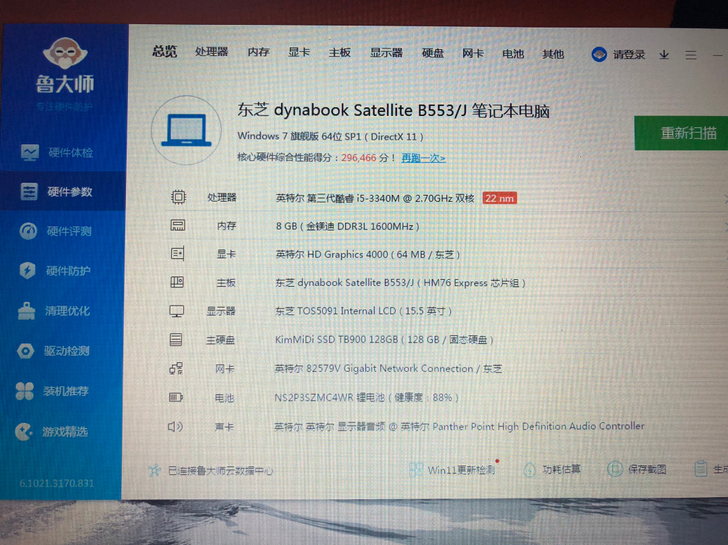Click the motherboard icon
The width and height of the screenshot is (728, 545).
pyautogui.click(x=177, y=282)
